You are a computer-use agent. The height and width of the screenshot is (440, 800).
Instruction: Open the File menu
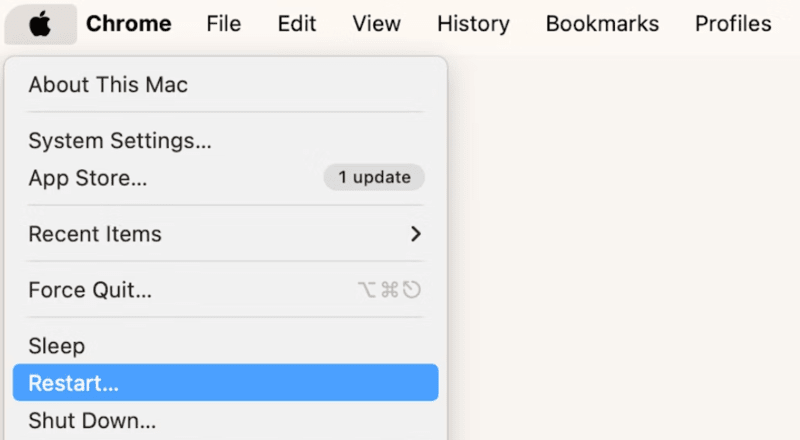224,23
